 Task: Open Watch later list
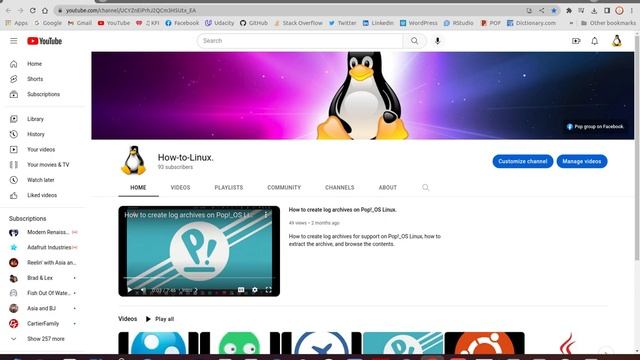[x=43, y=180]
